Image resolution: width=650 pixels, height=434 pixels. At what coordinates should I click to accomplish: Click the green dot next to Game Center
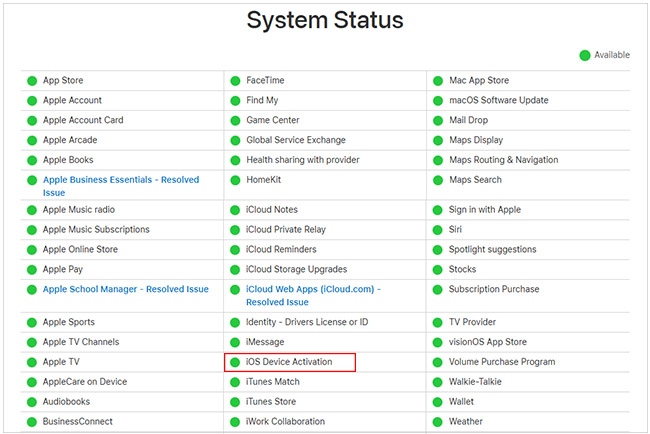(x=235, y=121)
